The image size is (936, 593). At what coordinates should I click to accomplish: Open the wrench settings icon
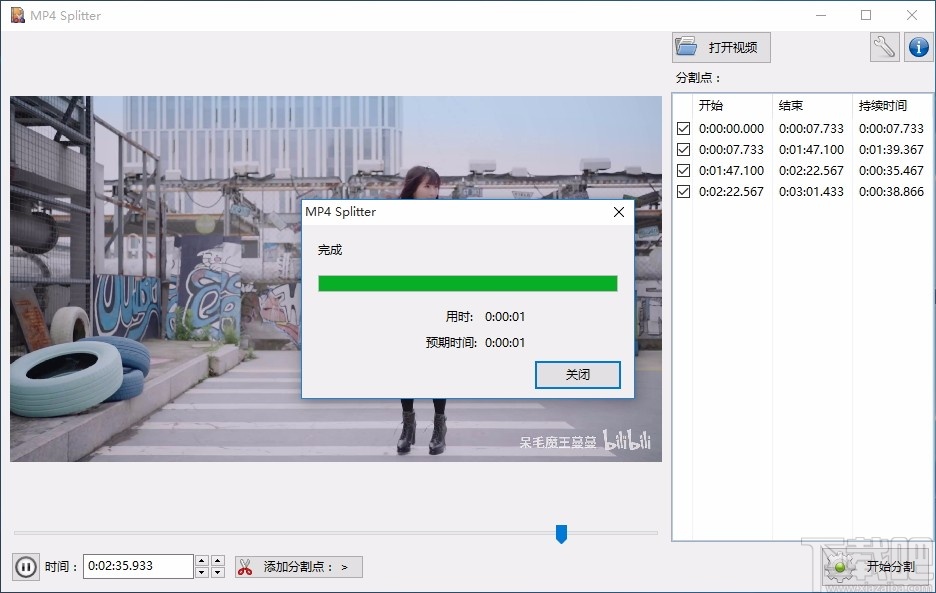[x=885, y=47]
